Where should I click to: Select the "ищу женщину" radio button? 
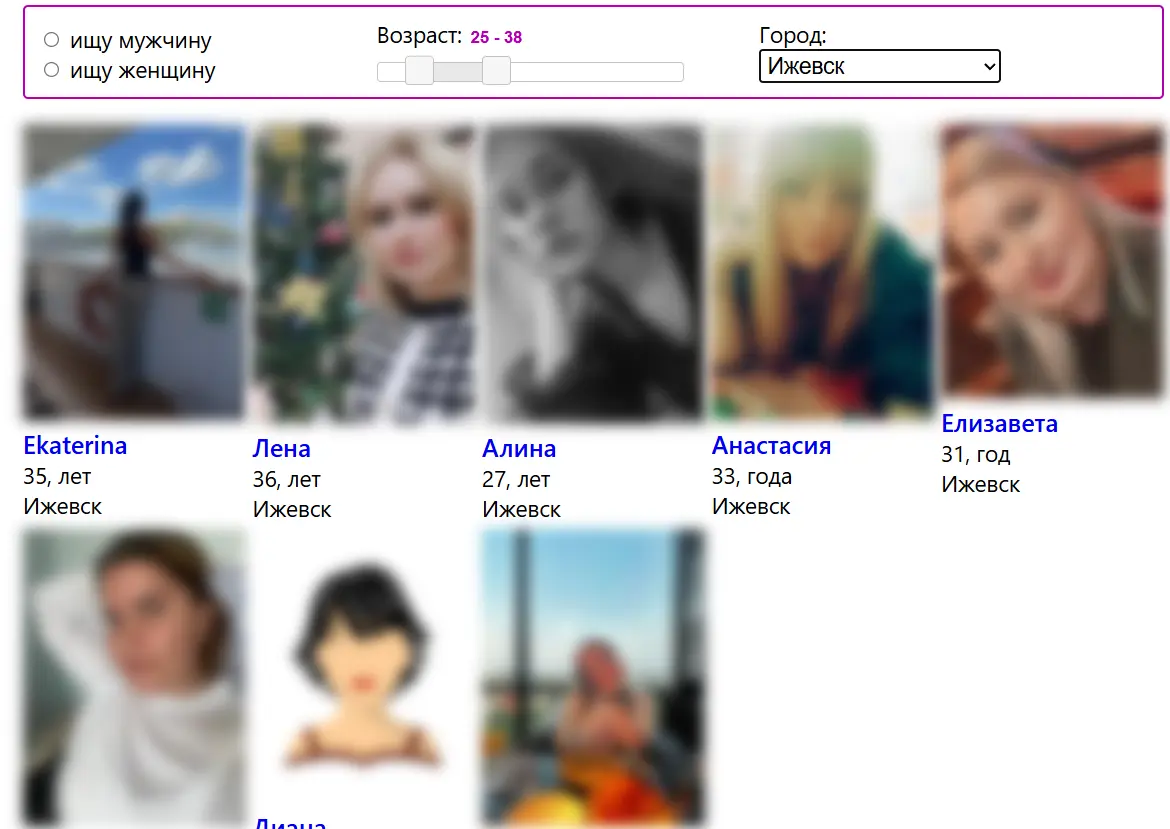pyautogui.click(x=52, y=70)
